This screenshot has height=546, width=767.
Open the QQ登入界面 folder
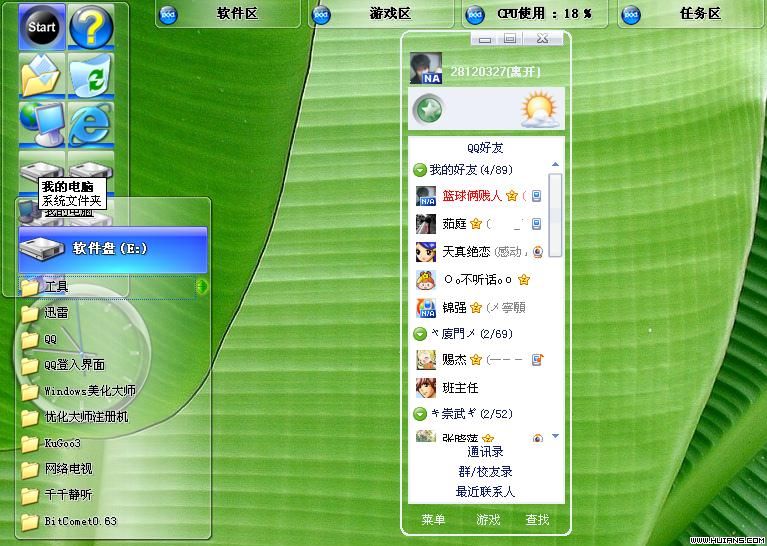63,365
